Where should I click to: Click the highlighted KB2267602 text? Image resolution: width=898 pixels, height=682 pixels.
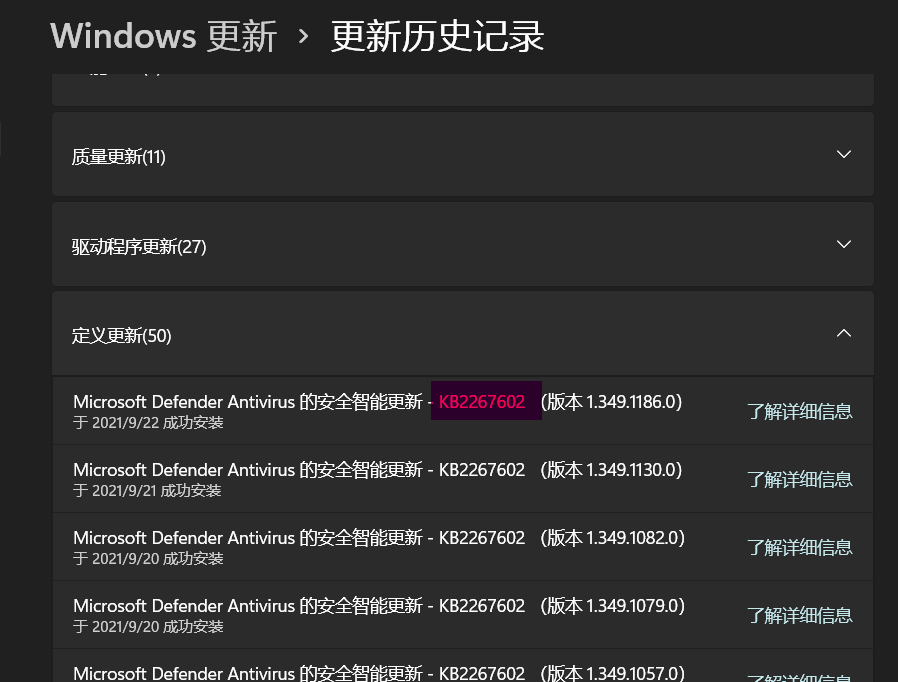pos(482,401)
